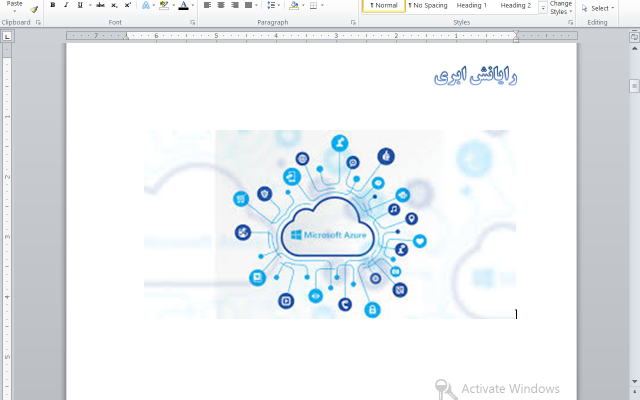640x400 pixels.
Task: Align text right
Action: pyautogui.click(x=235, y=5)
